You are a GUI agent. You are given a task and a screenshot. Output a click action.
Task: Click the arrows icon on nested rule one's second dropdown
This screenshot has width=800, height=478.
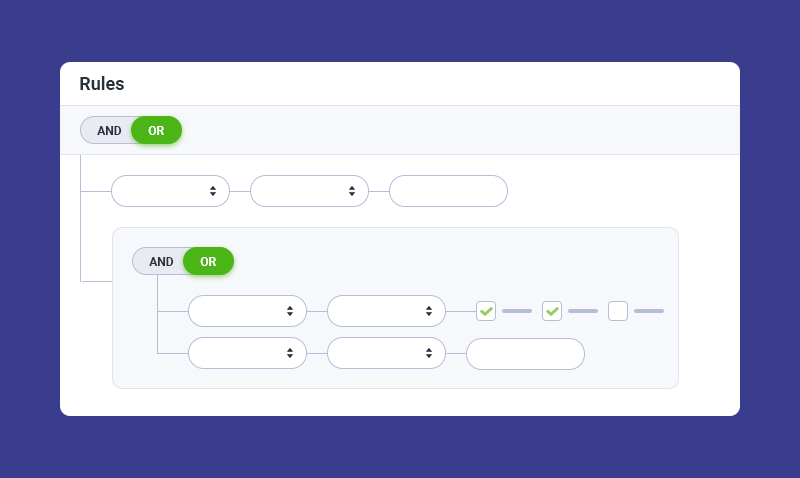tap(429, 311)
